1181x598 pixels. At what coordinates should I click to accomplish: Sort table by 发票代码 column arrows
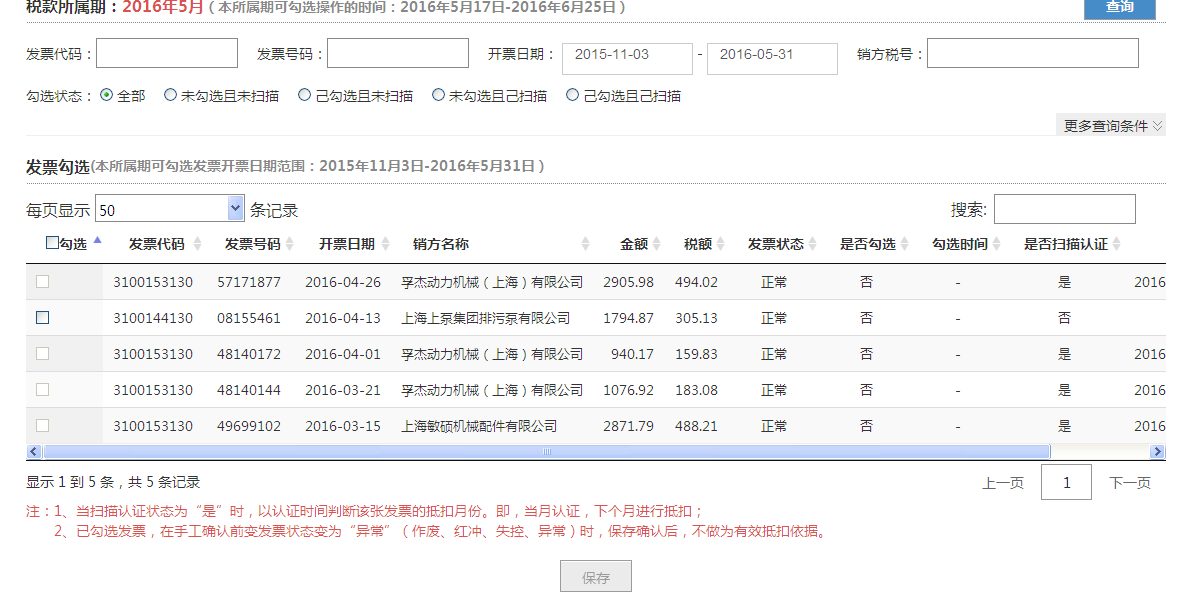[x=197, y=244]
